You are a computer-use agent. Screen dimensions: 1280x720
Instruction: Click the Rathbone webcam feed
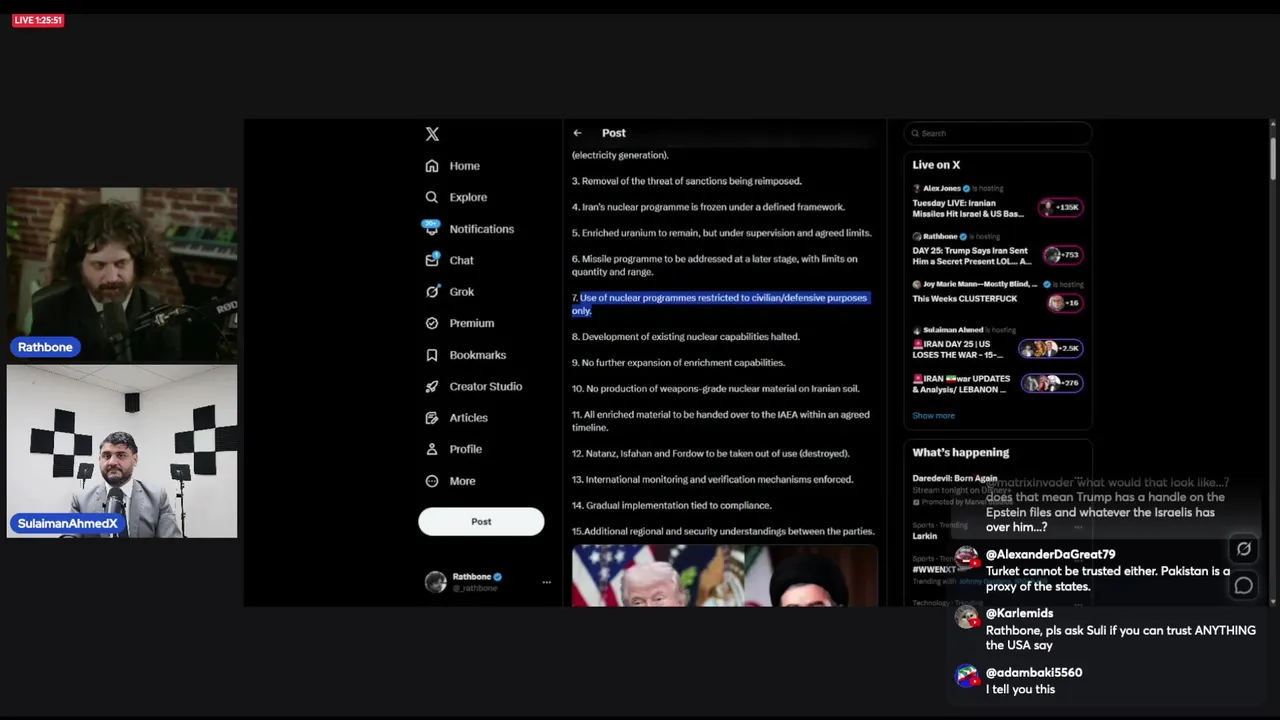pos(122,273)
